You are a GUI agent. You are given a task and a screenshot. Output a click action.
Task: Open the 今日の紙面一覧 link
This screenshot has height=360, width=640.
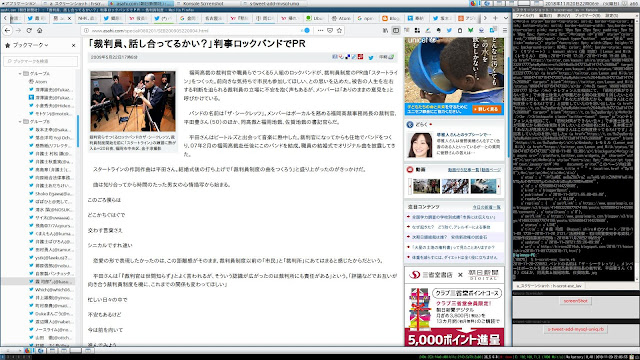(487, 207)
